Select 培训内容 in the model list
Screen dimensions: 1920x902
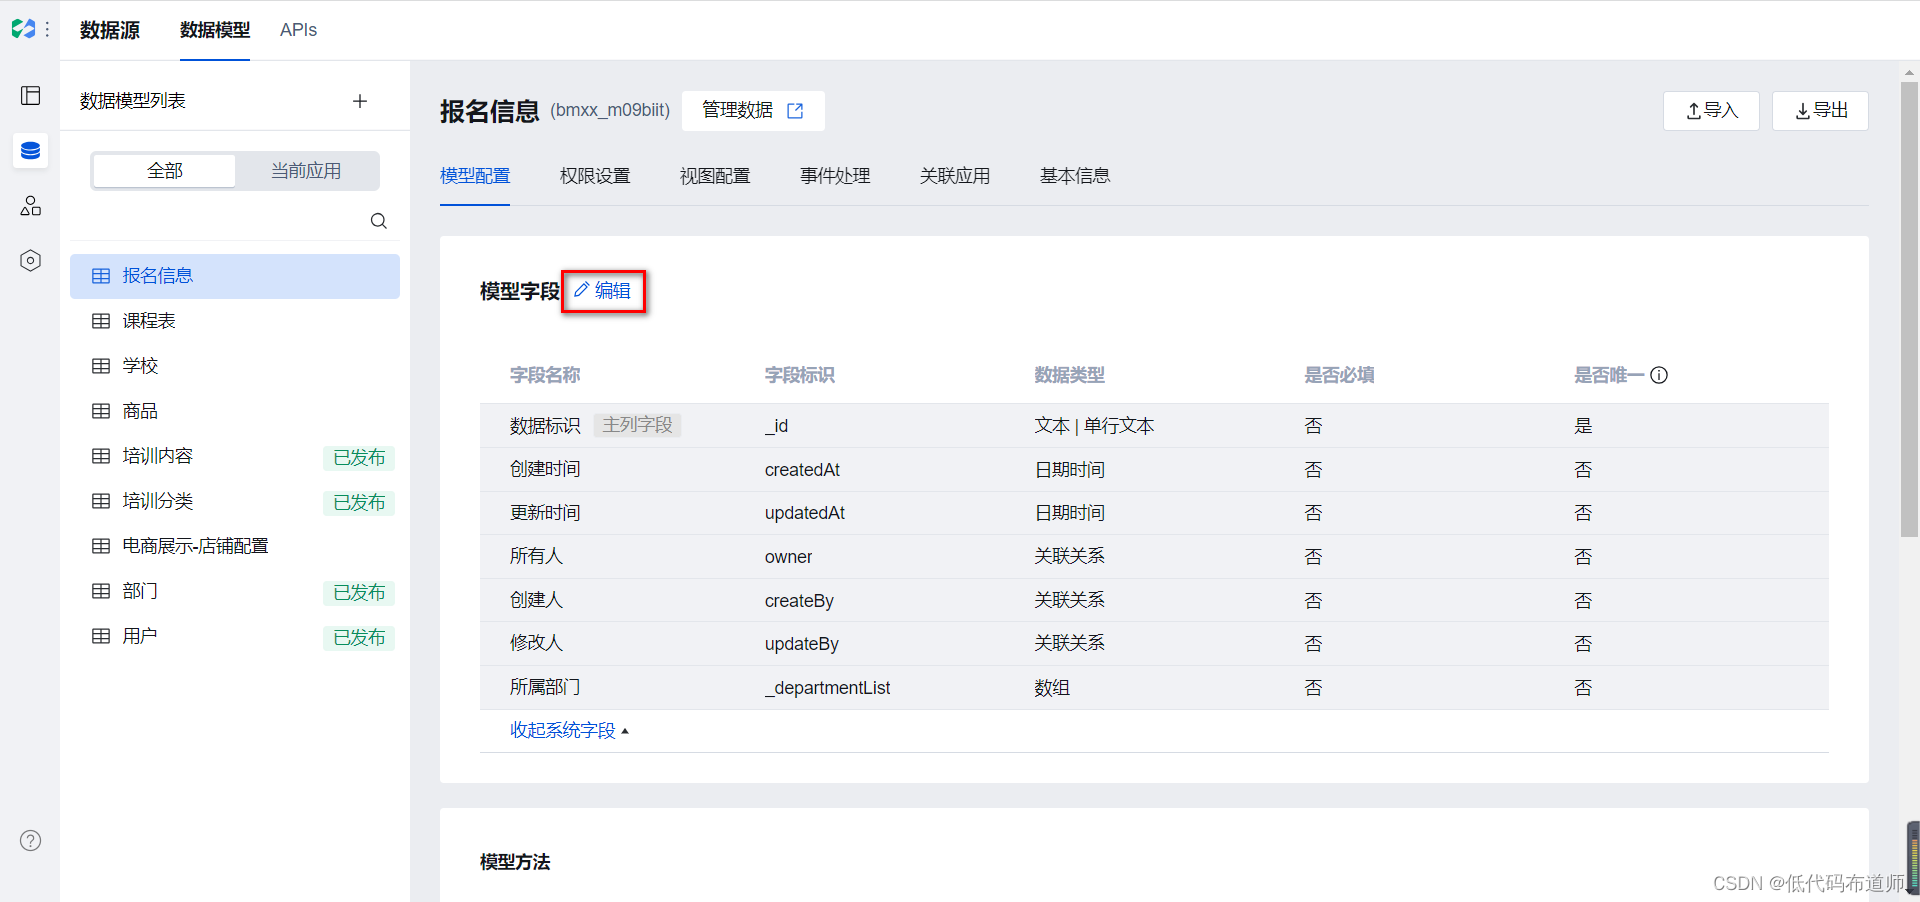pos(235,456)
